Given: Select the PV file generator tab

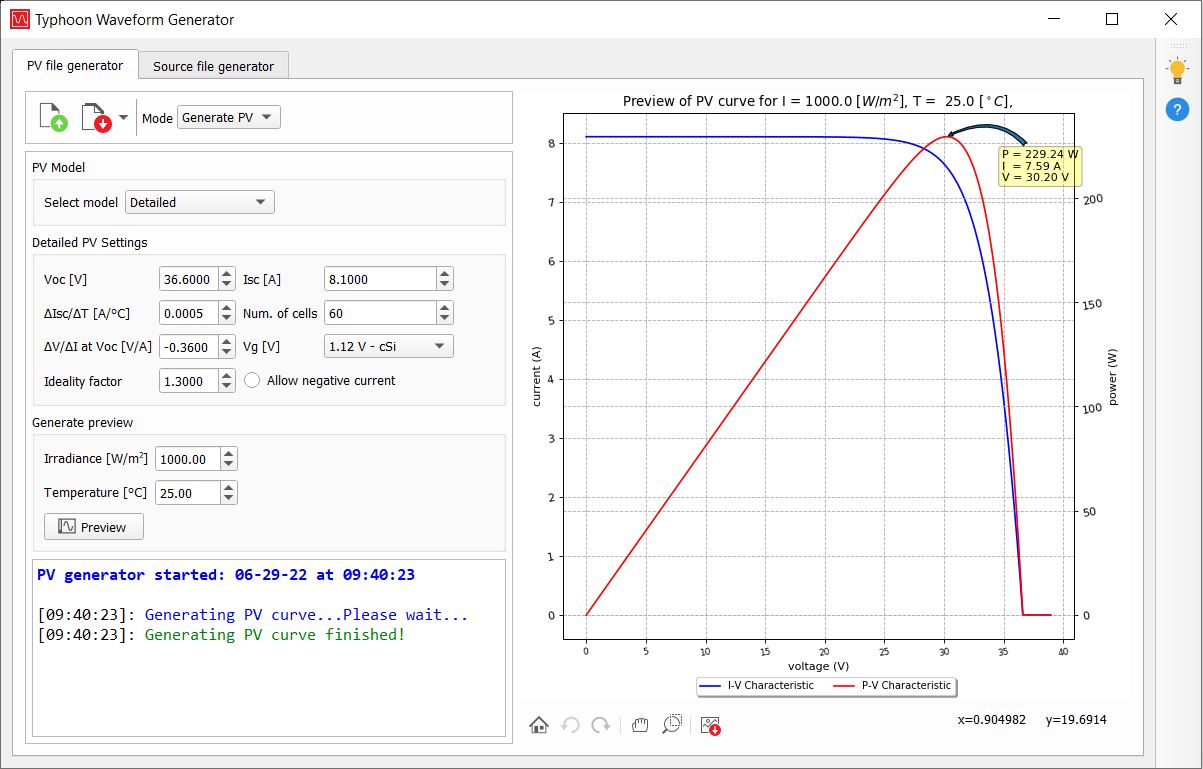Looking at the screenshot, I should (x=75, y=66).
